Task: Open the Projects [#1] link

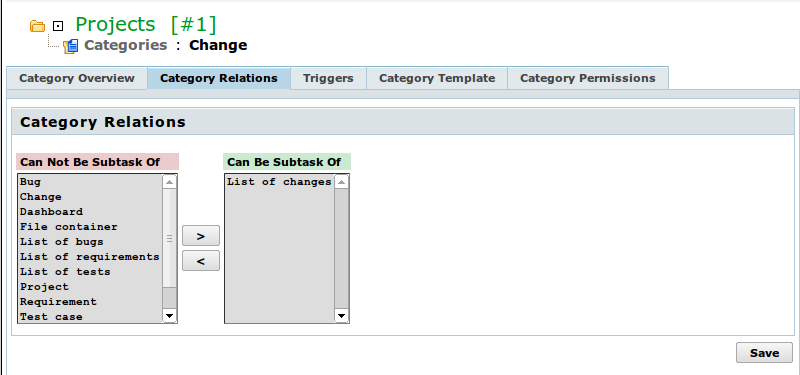Action: (x=146, y=24)
